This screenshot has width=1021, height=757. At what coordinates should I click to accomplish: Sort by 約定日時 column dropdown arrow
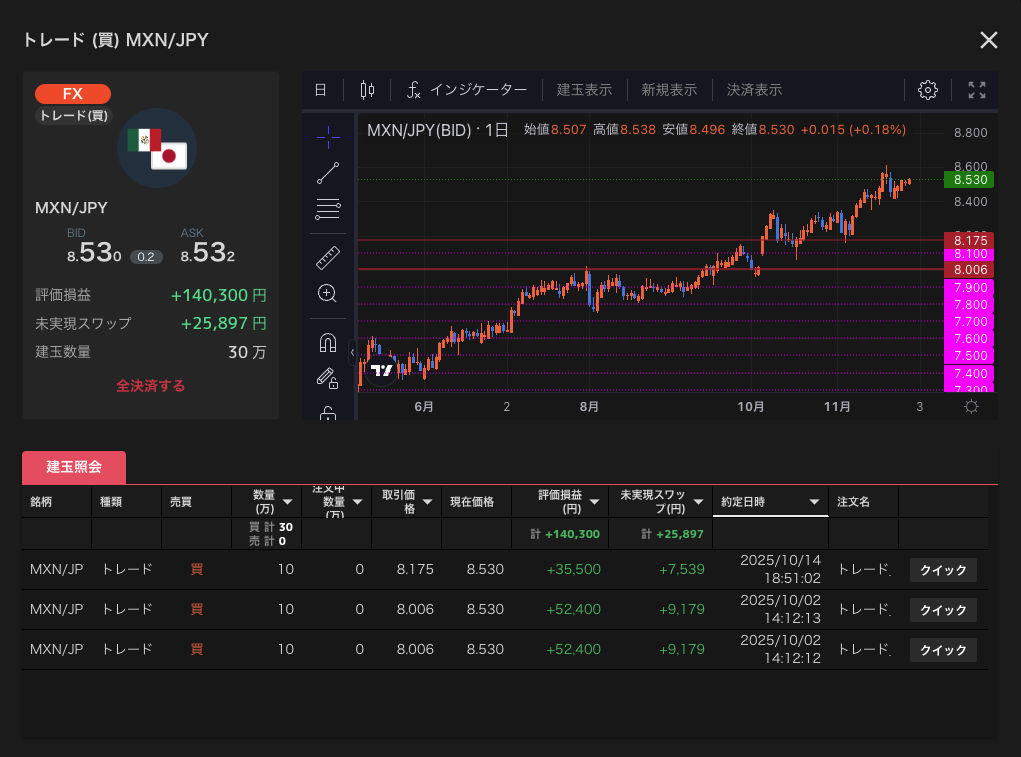pyautogui.click(x=814, y=502)
